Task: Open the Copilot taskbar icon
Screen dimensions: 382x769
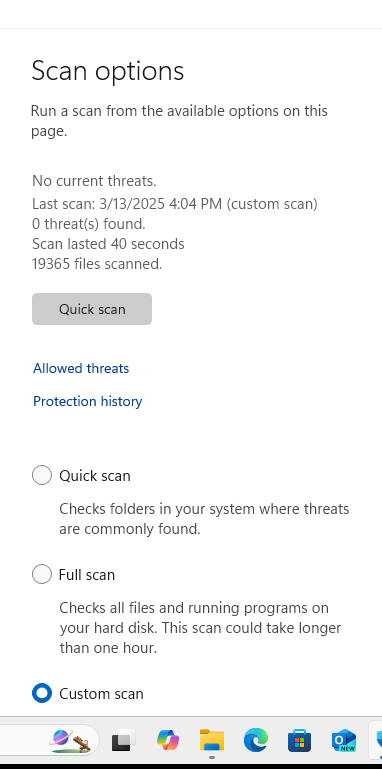Action: [x=168, y=740]
